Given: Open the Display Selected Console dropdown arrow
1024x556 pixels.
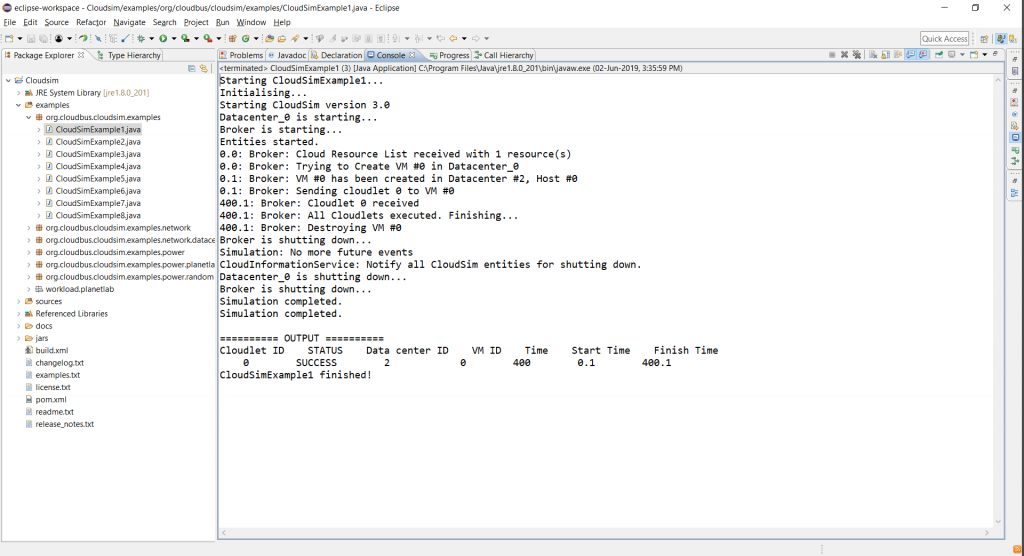Looking at the screenshot, I should pyautogui.click(x=962, y=55).
